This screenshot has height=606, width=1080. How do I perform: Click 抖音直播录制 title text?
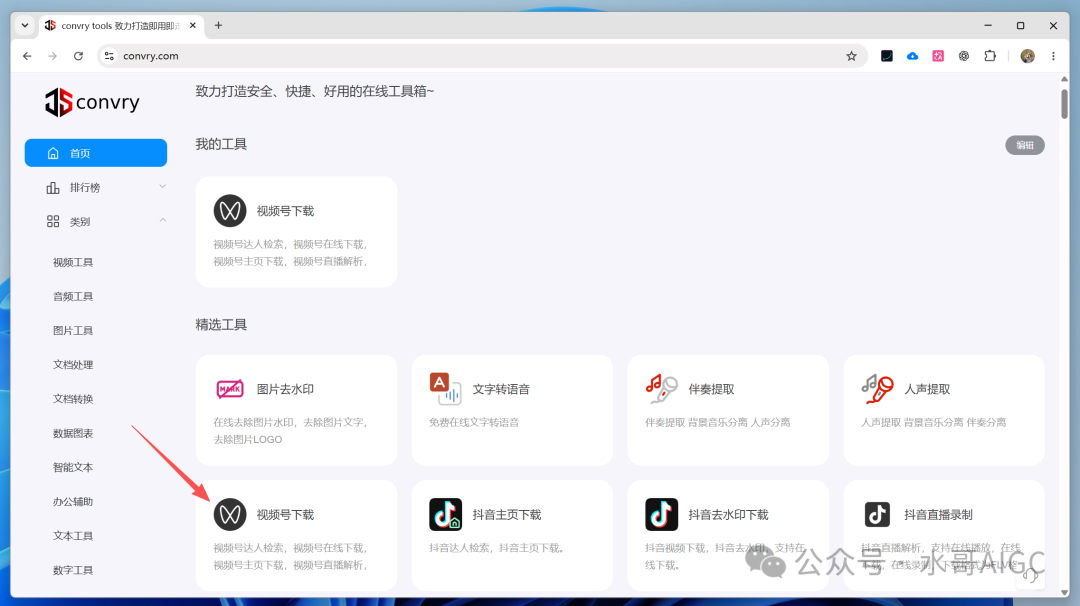pyautogui.click(x=938, y=514)
